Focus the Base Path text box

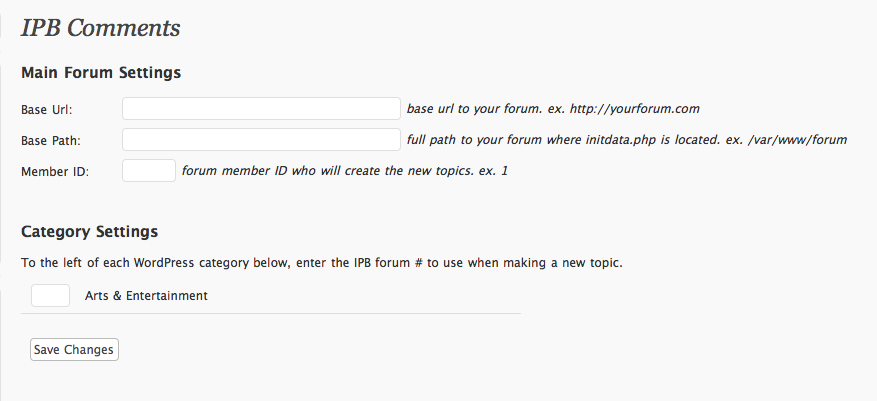[x=261, y=139]
